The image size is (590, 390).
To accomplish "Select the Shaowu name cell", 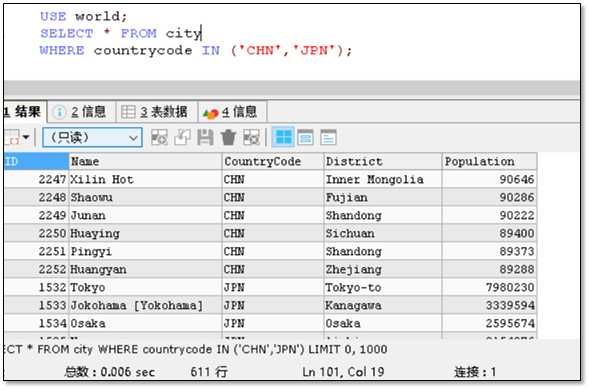I will point(146,197).
